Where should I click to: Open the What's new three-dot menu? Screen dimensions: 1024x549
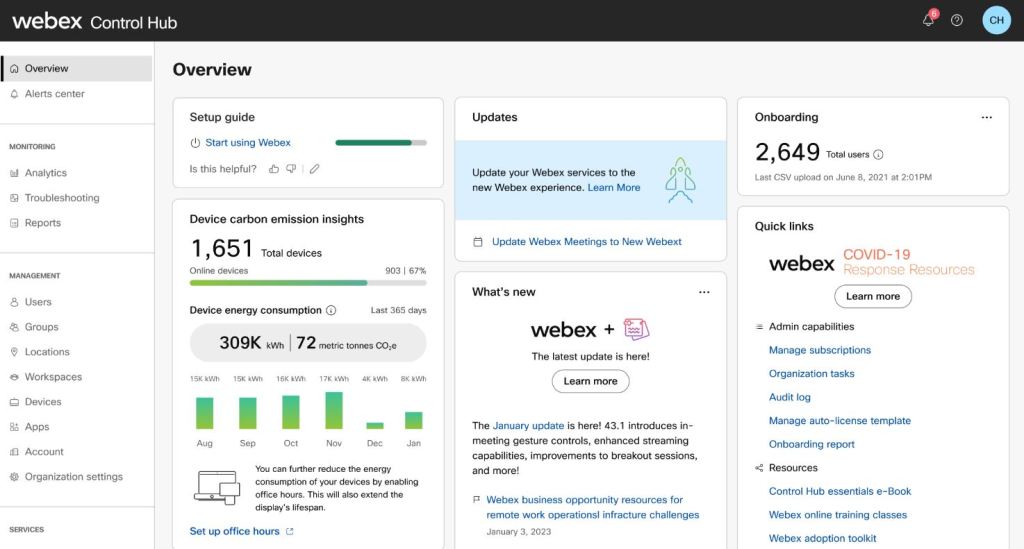pyautogui.click(x=704, y=292)
